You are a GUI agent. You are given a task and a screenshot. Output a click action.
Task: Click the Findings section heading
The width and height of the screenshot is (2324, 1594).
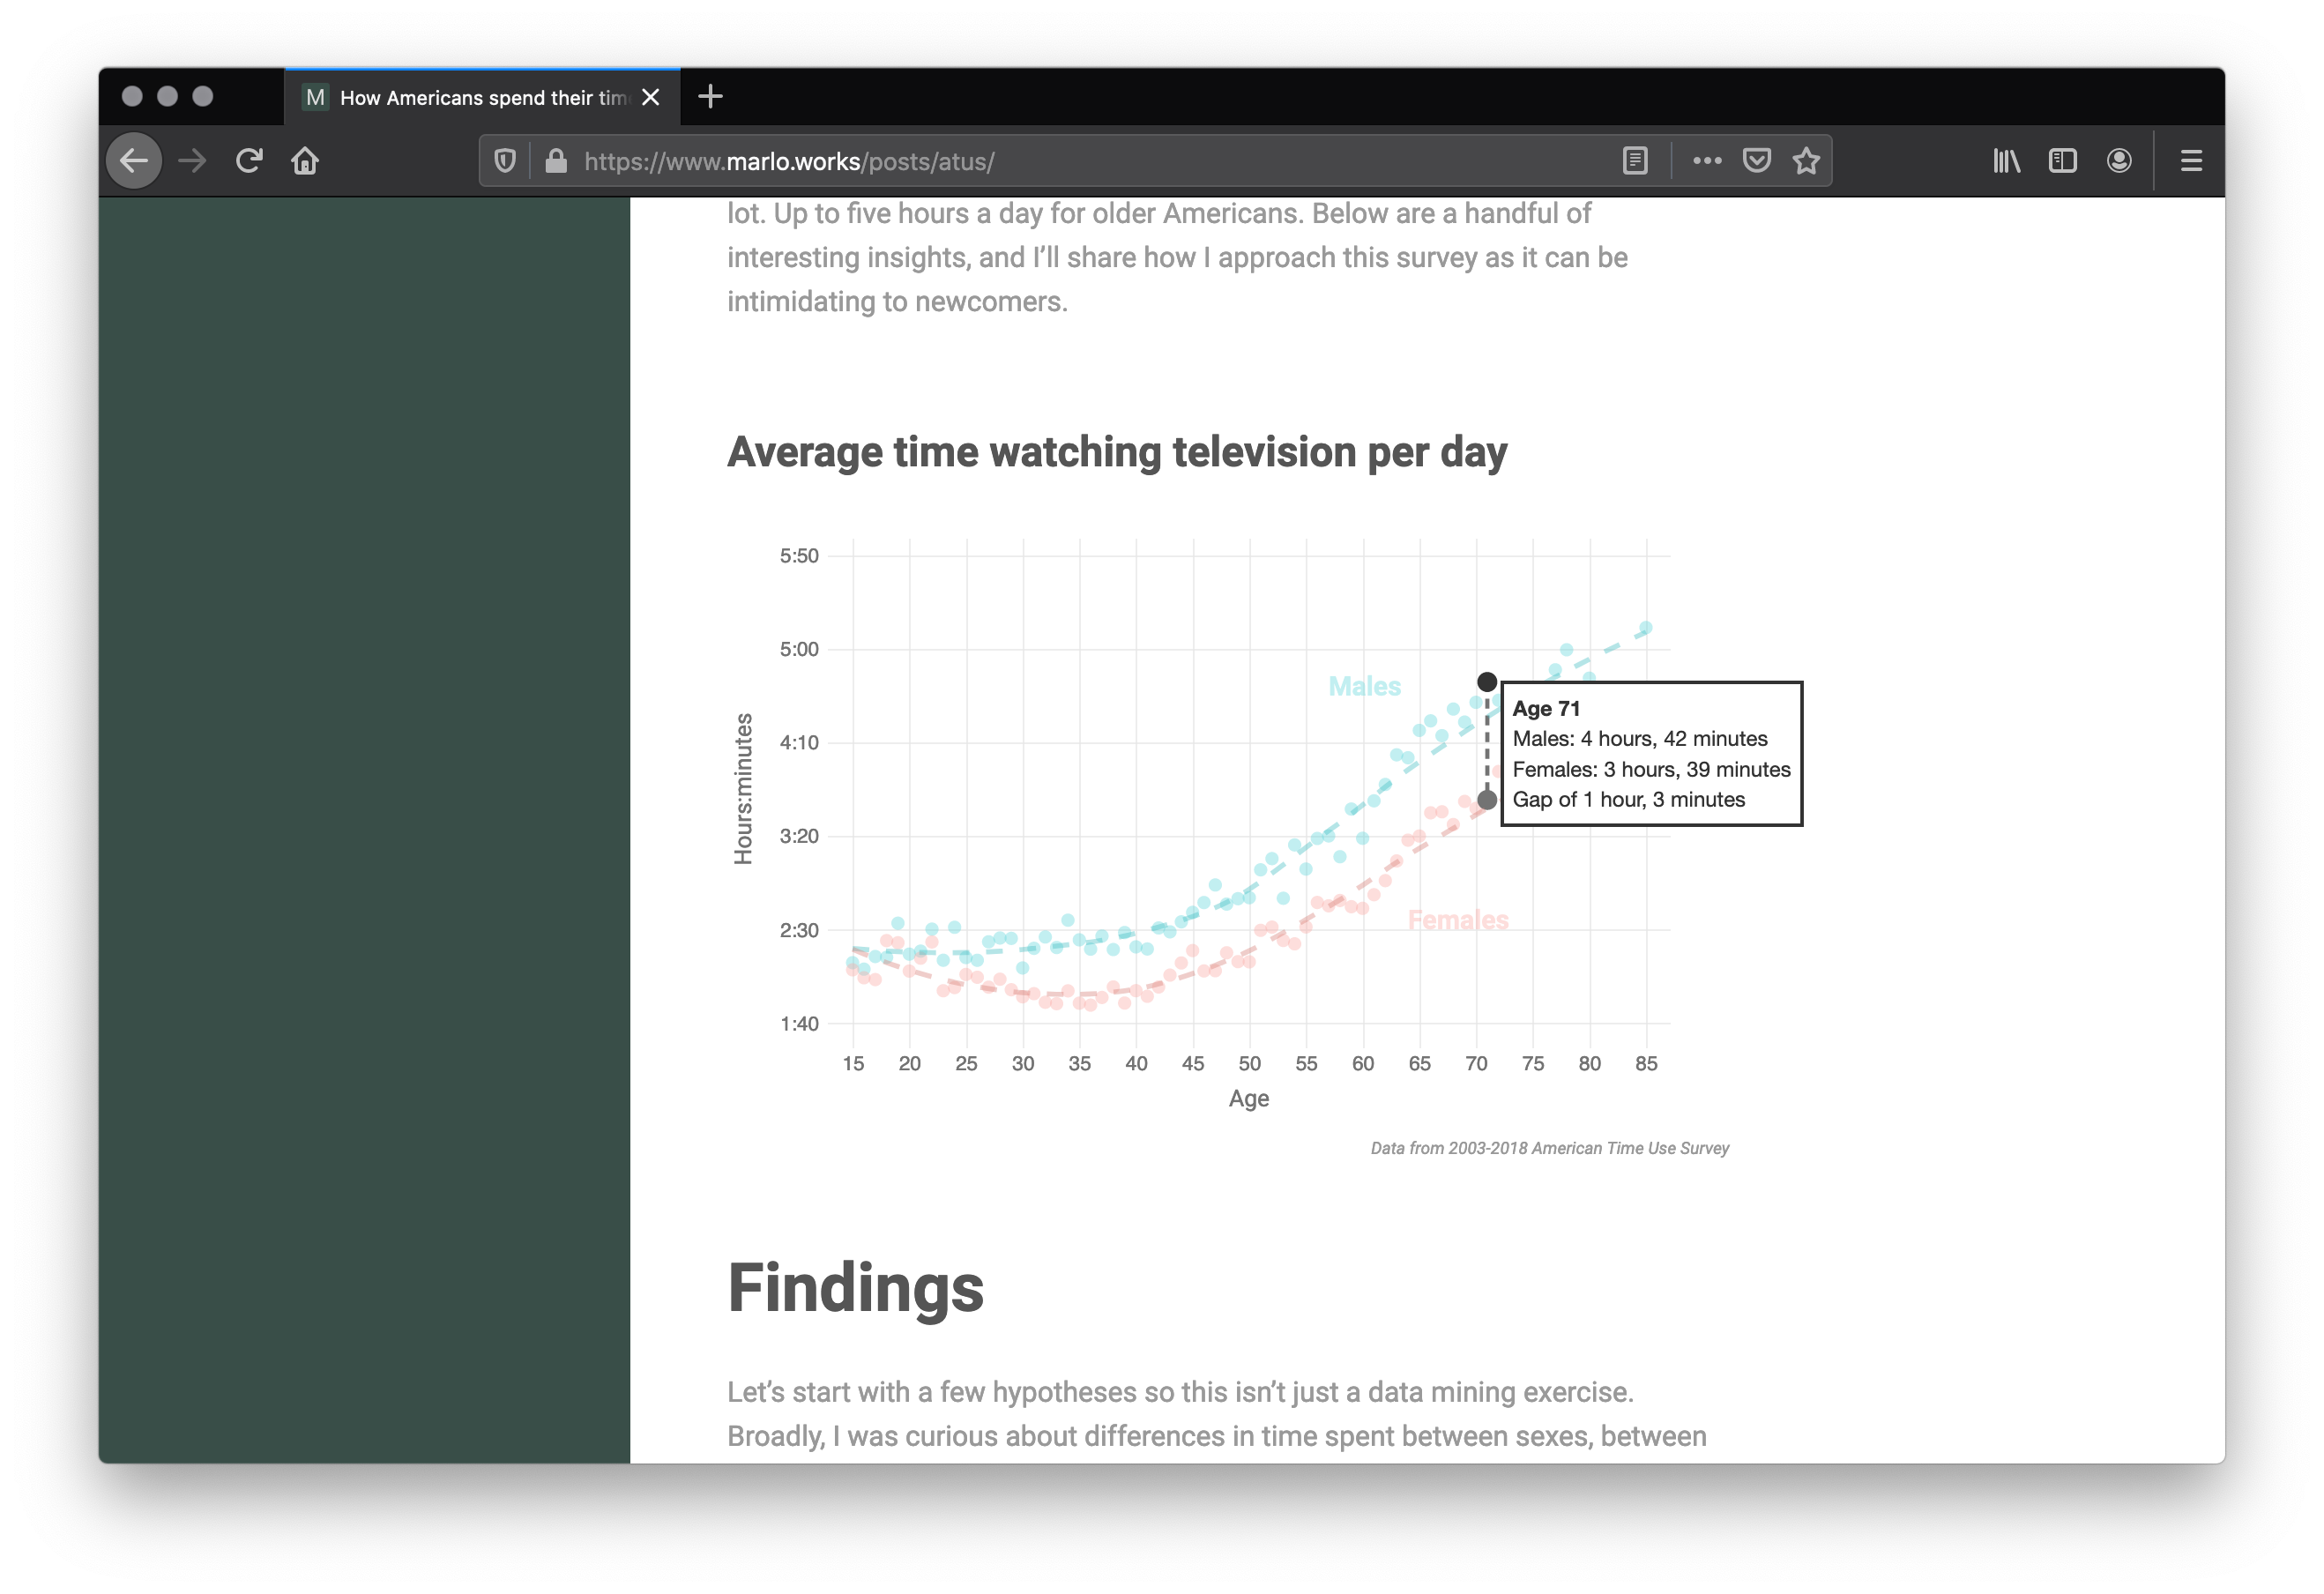pyautogui.click(x=855, y=1288)
